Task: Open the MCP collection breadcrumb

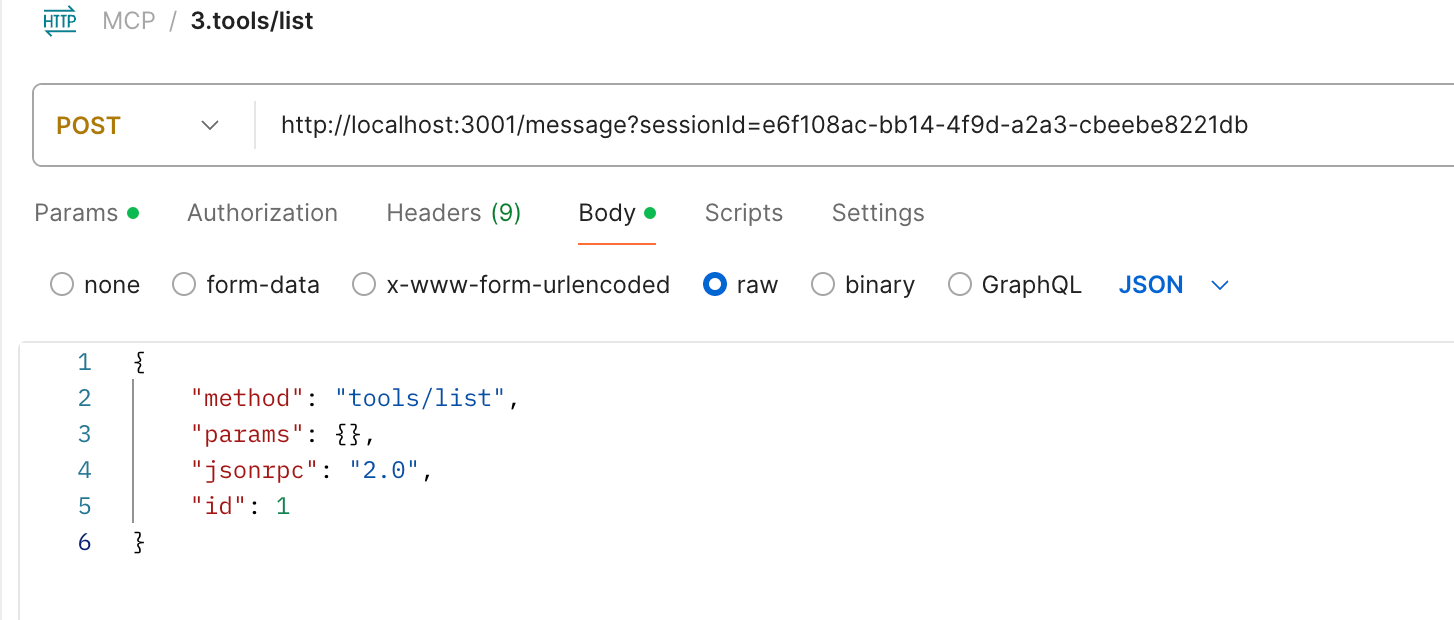Action: (129, 21)
